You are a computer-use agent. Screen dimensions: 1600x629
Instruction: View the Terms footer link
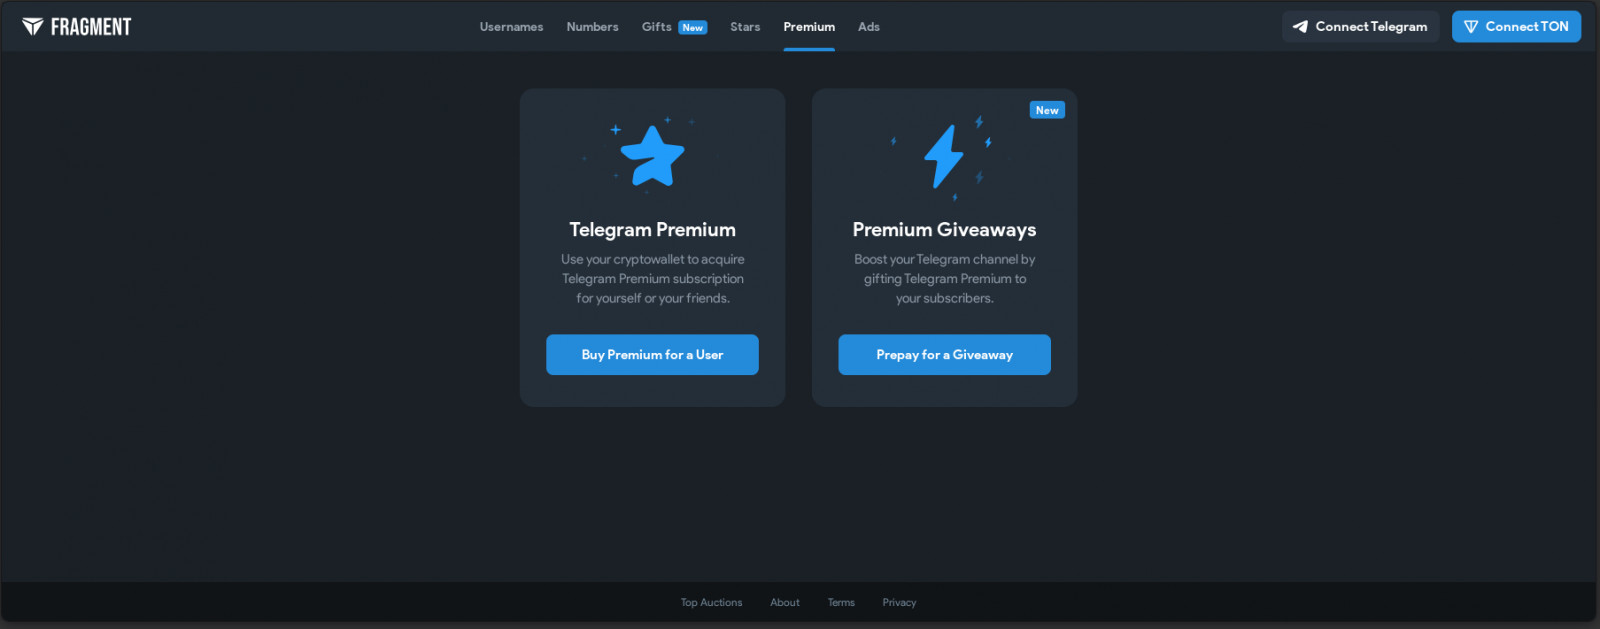pos(841,603)
